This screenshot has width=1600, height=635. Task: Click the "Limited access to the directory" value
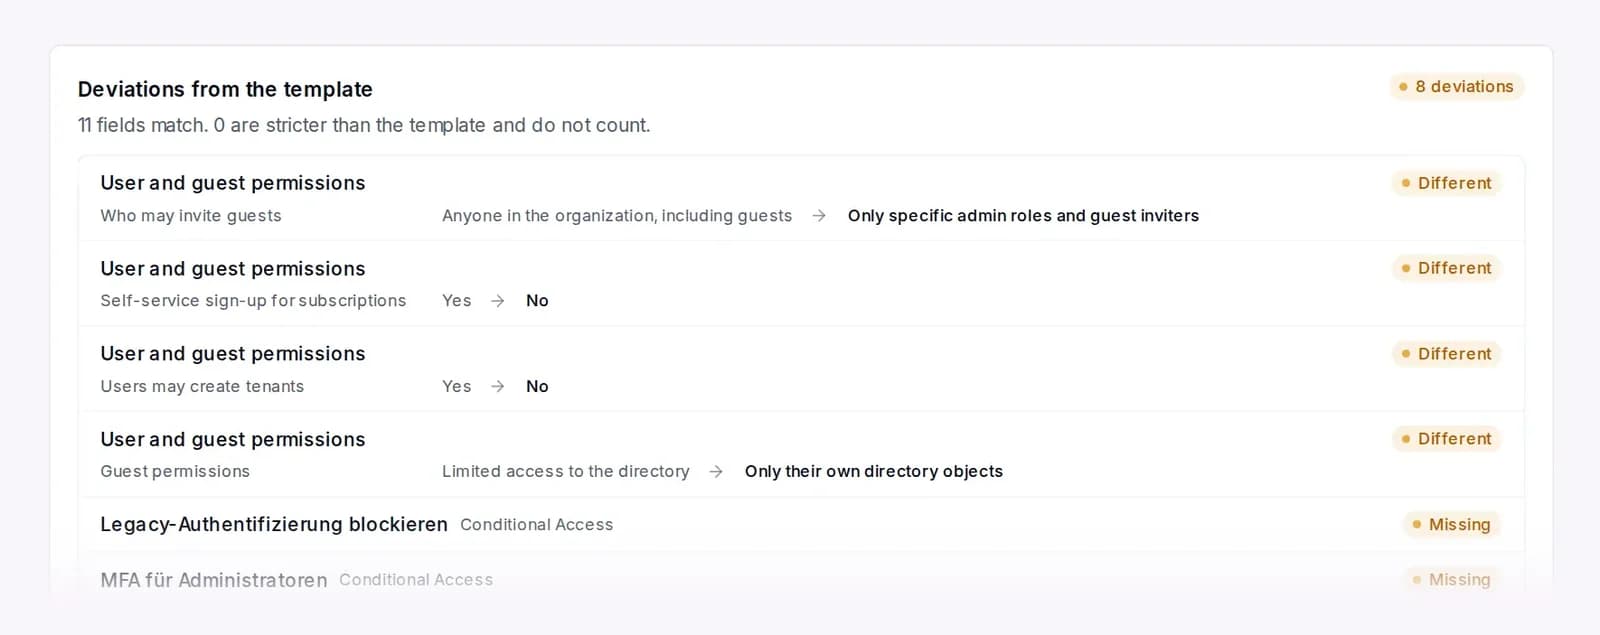[566, 472]
